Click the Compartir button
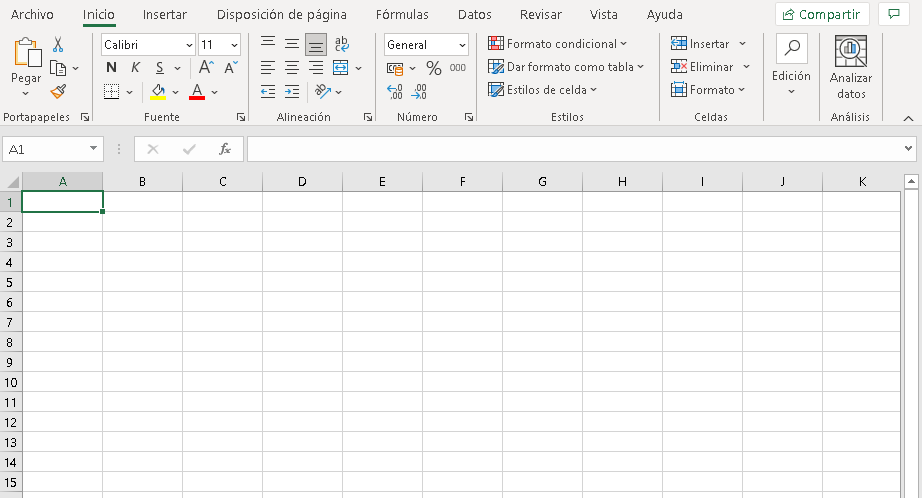The image size is (922, 498). (x=822, y=14)
